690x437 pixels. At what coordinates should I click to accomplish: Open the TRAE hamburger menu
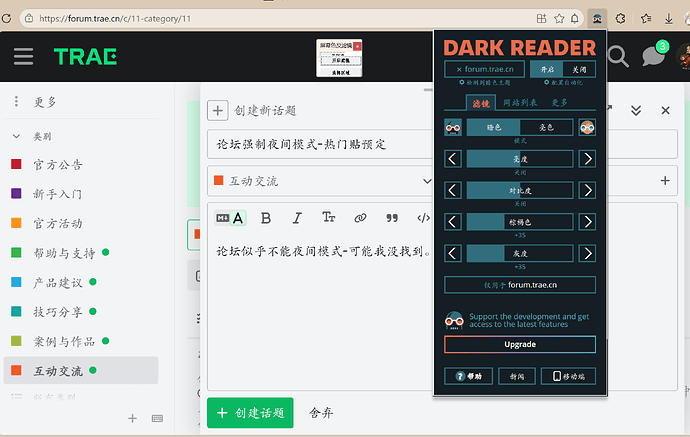[x=23, y=56]
